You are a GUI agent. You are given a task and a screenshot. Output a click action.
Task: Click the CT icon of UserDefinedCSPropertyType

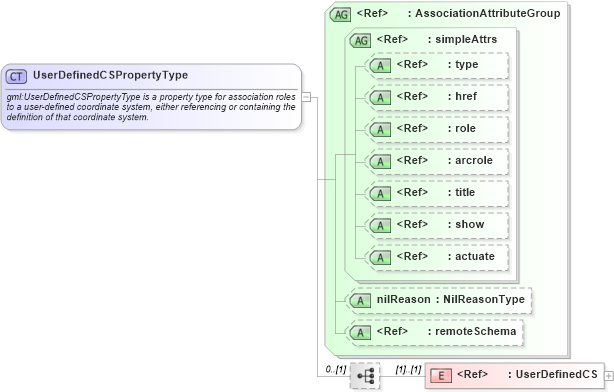[16, 76]
